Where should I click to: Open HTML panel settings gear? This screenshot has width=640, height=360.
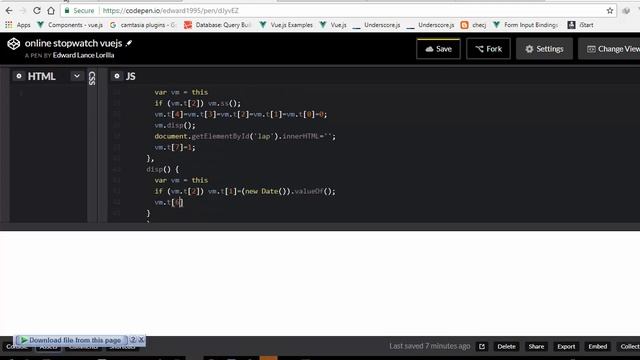(x=19, y=76)
